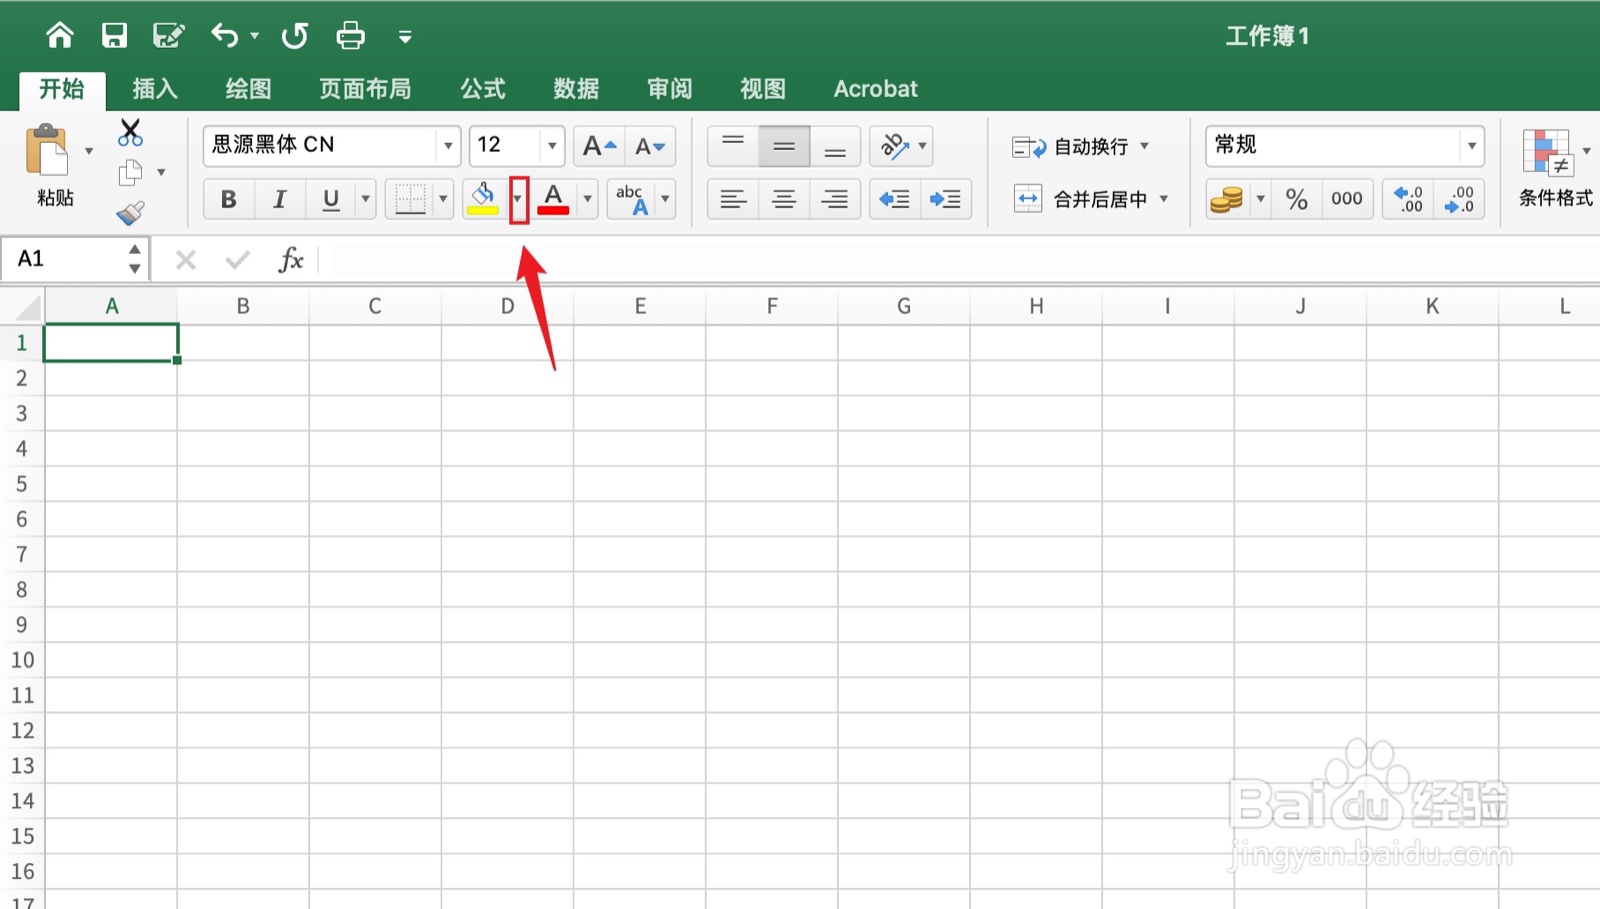Toggle italic formatting
The image size is (1600, 909).
[280, 199]
